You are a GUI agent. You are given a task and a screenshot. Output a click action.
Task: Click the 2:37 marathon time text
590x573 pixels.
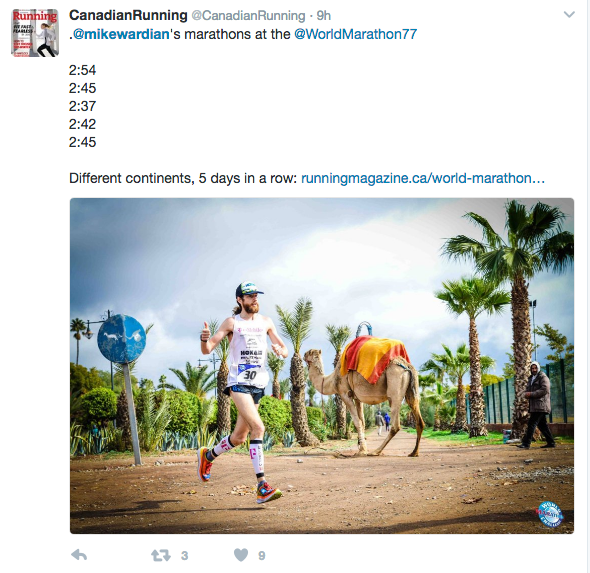82,106
